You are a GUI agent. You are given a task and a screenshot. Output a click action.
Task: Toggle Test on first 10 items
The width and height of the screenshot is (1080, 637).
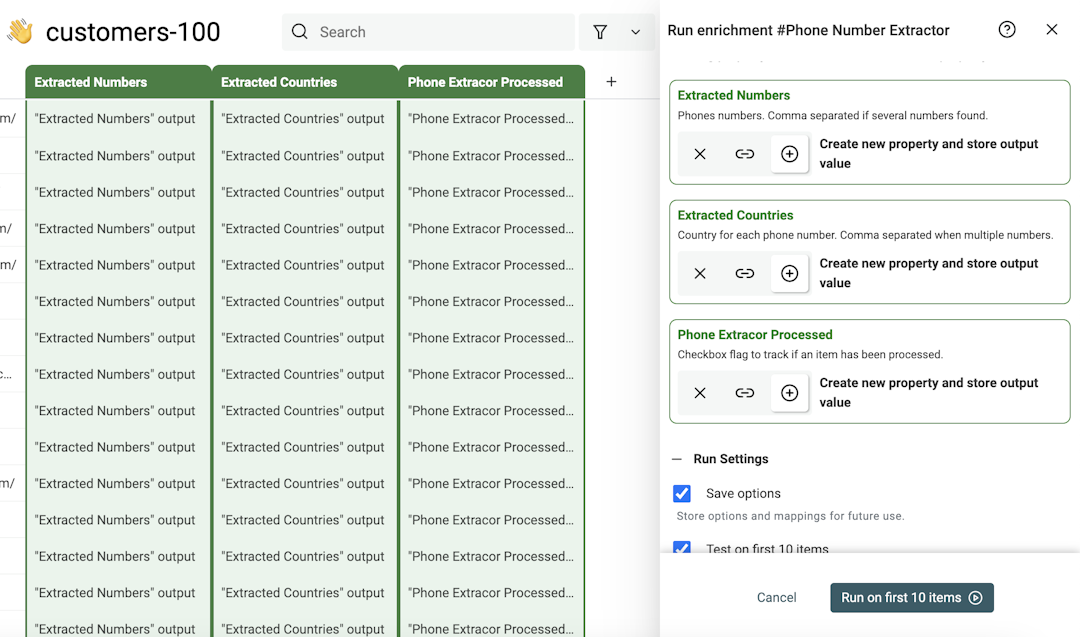click(x=682, y=548)
